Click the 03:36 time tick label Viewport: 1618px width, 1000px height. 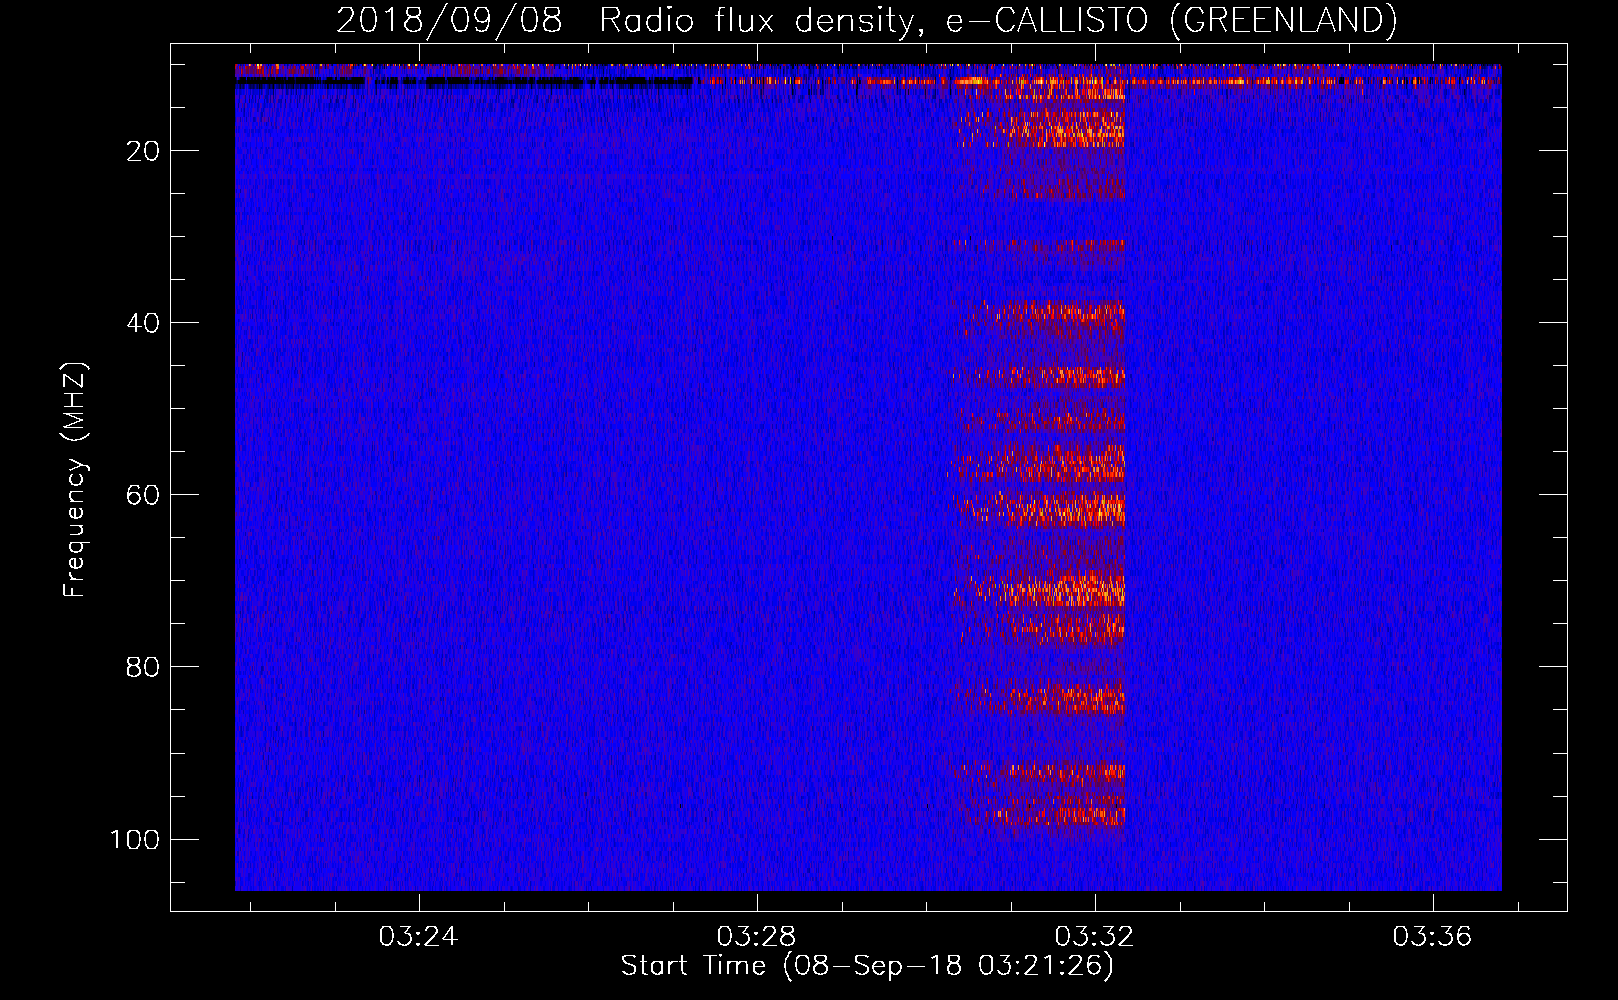coord(1433,936)
